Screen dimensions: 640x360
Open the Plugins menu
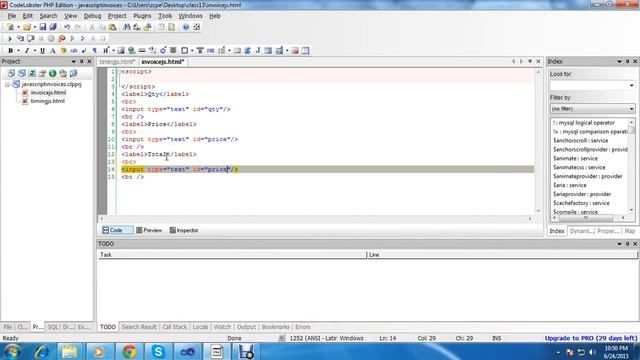(142, 16)
